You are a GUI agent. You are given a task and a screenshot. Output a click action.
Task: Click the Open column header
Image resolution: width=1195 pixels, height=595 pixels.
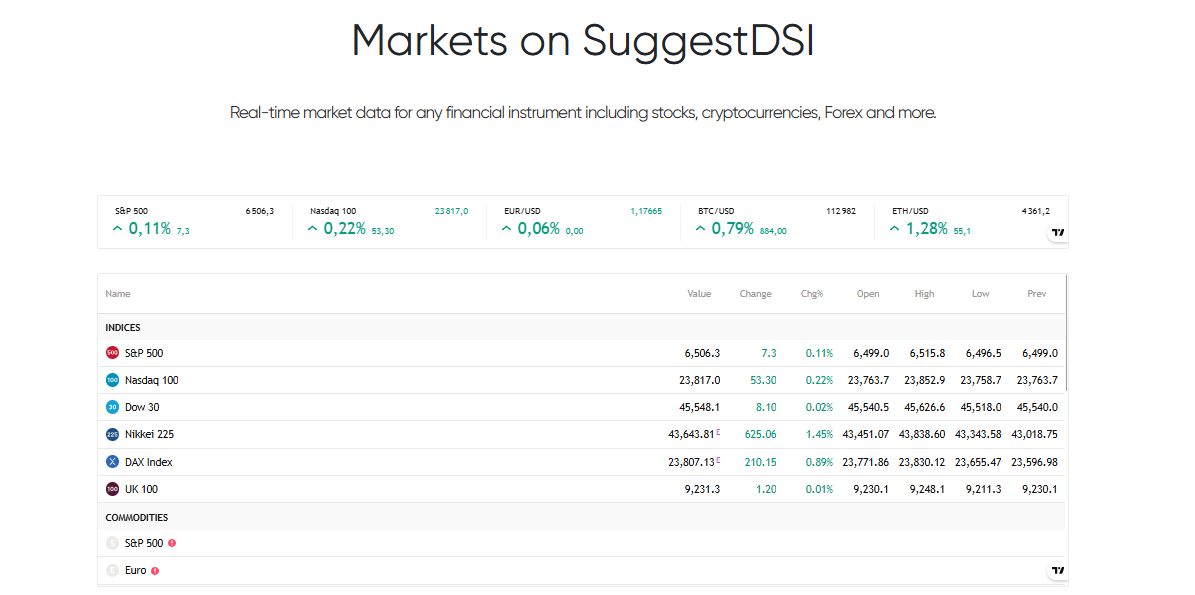(868, 294)
